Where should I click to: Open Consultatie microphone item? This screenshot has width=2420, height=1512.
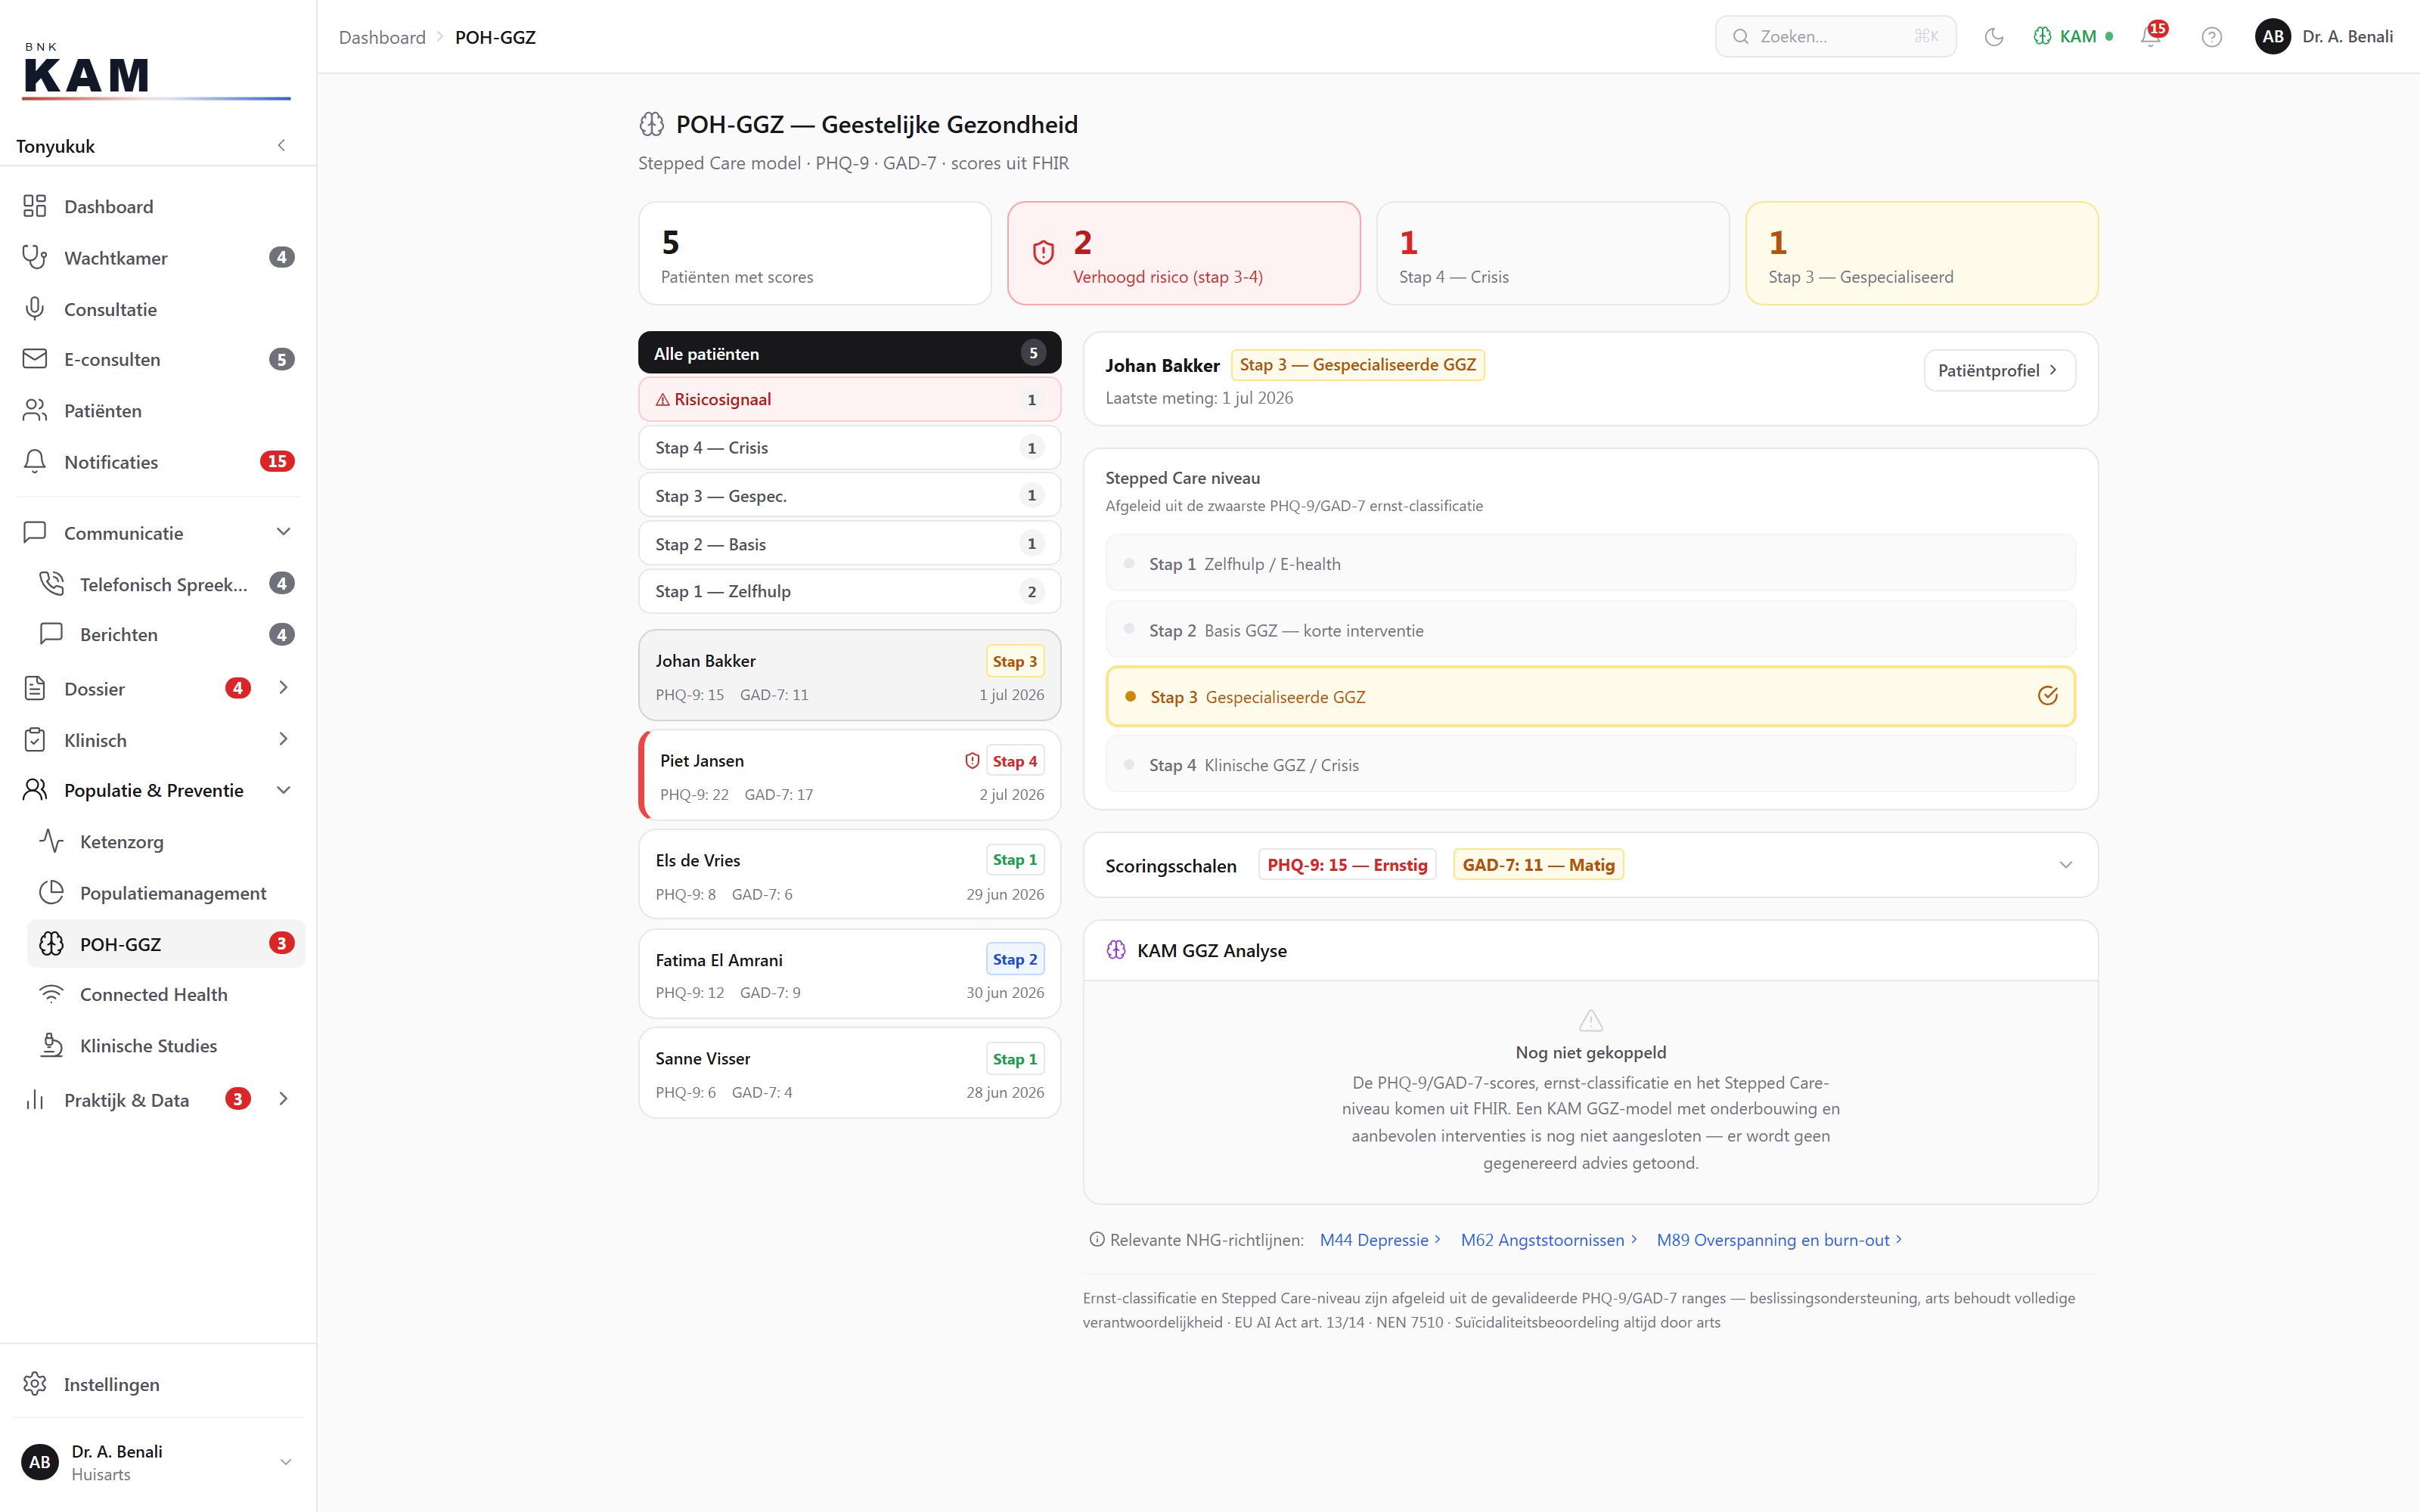[158, 309]
